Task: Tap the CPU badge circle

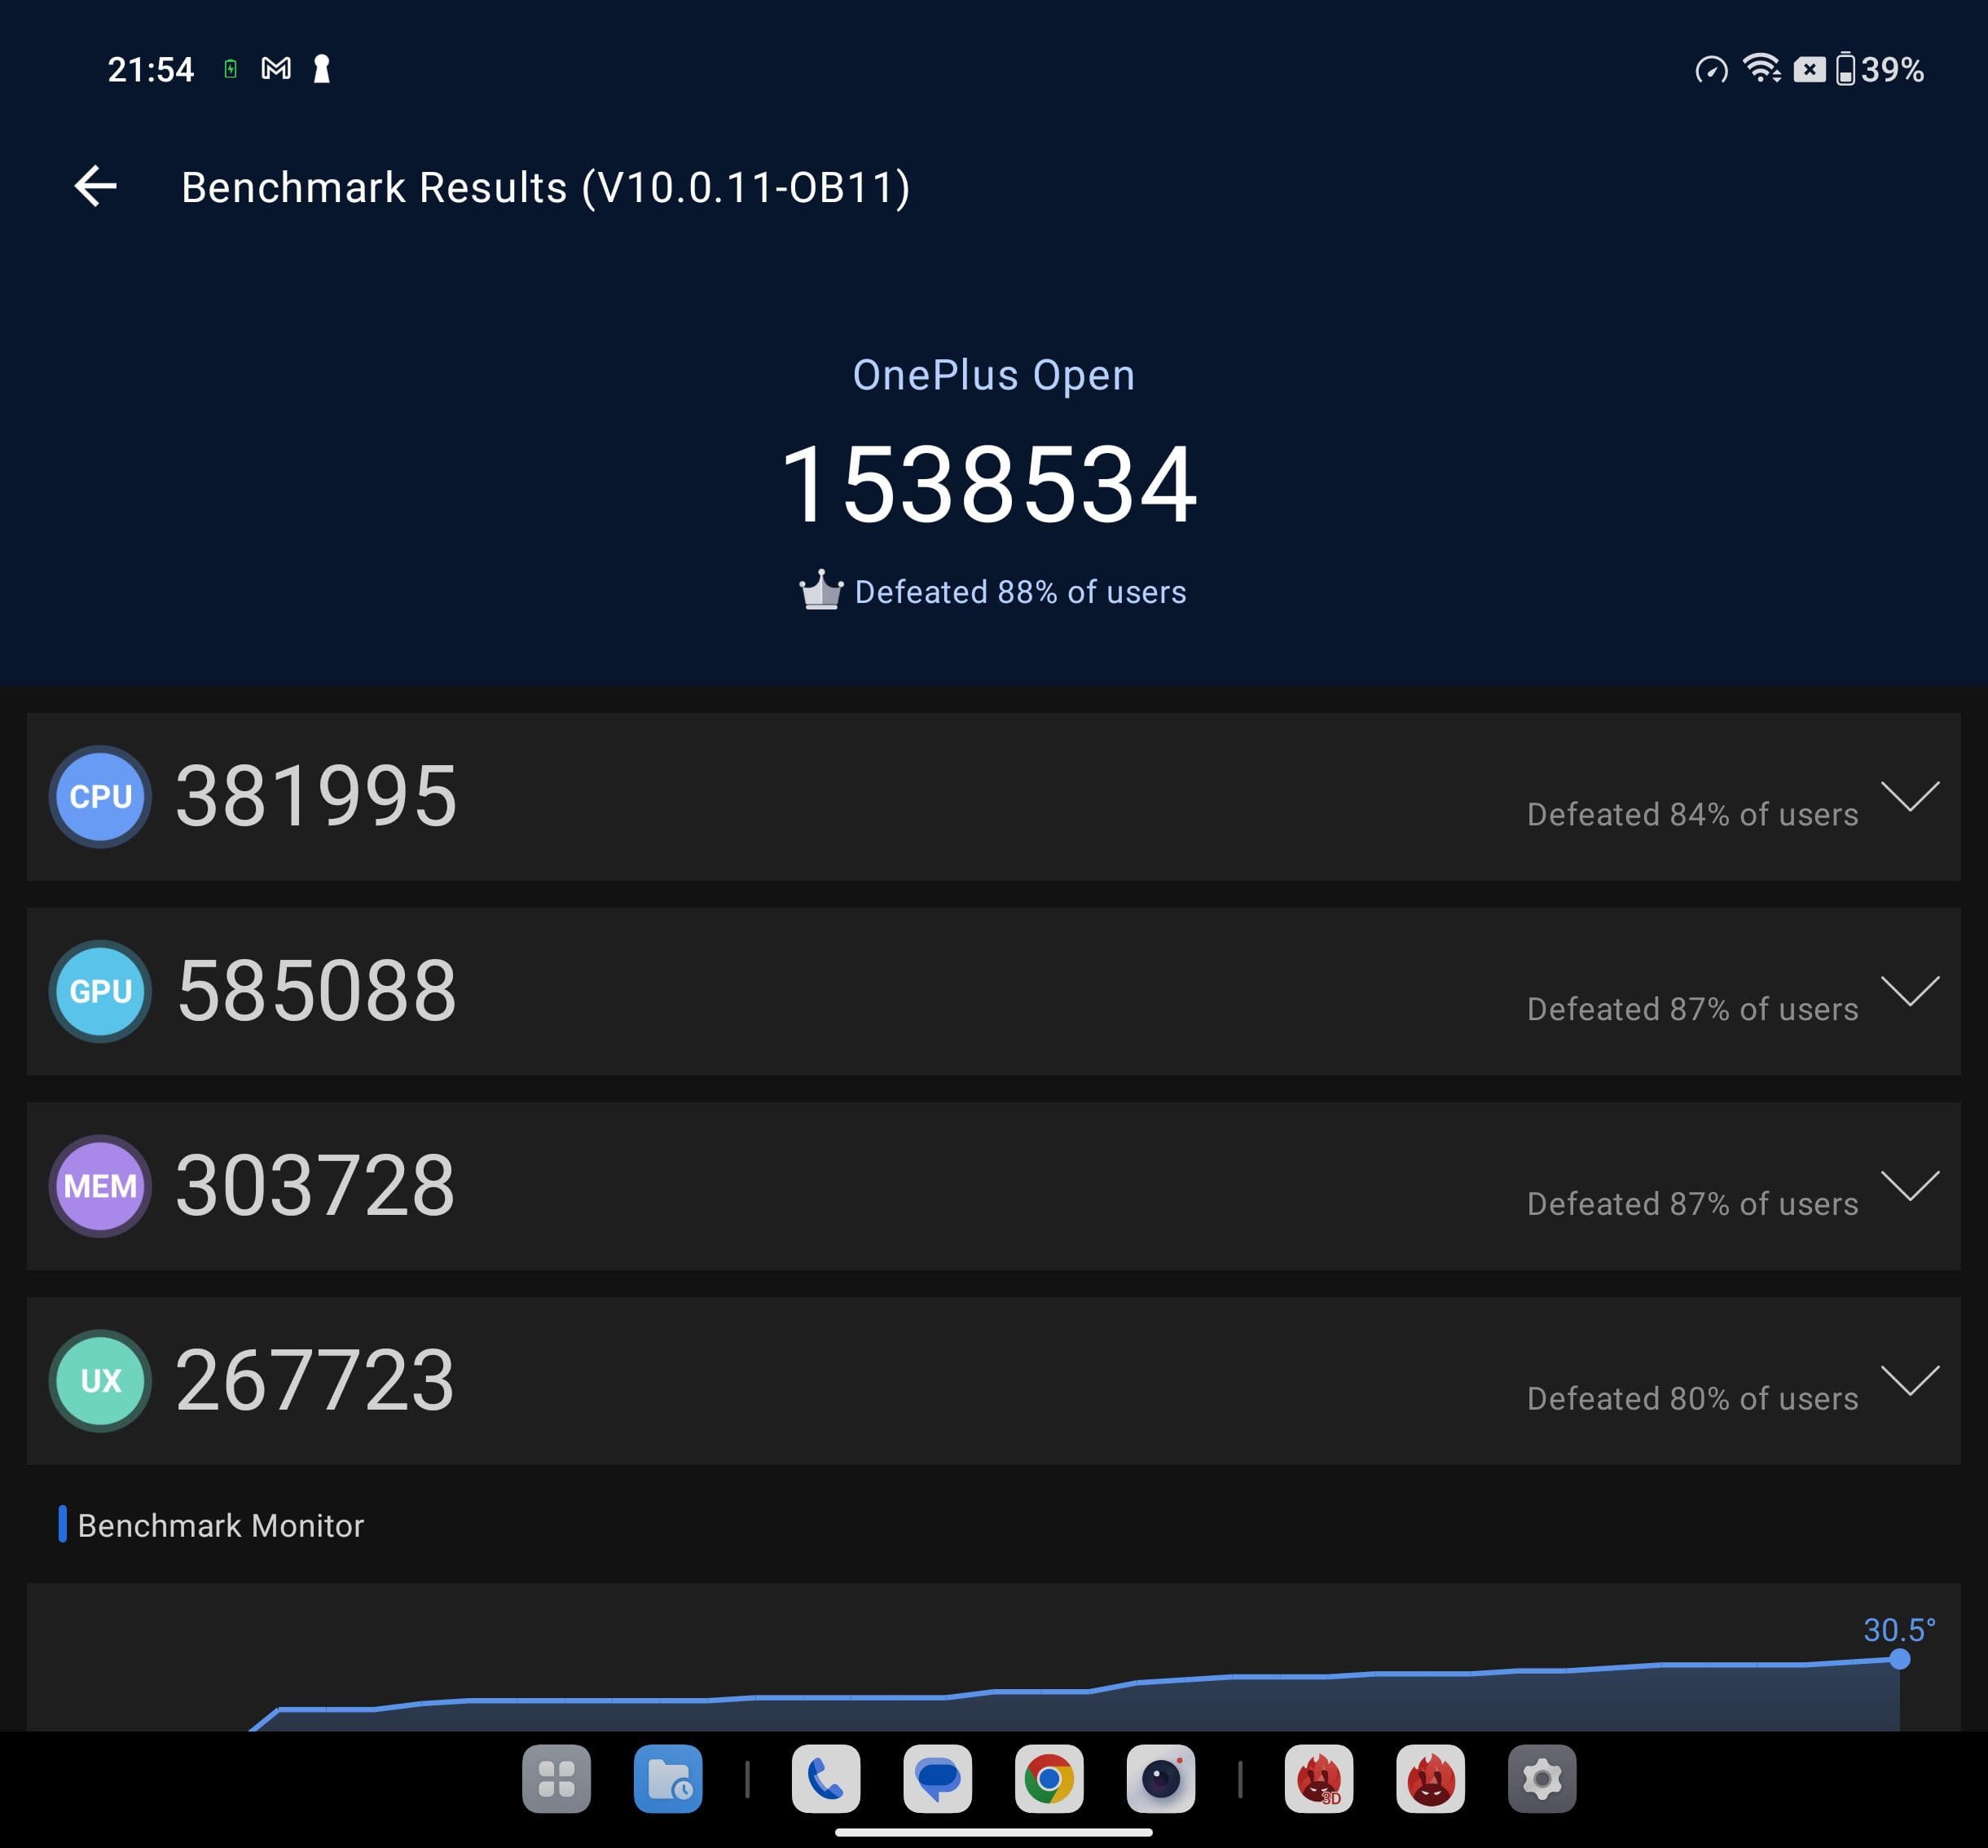Action: 101,797
